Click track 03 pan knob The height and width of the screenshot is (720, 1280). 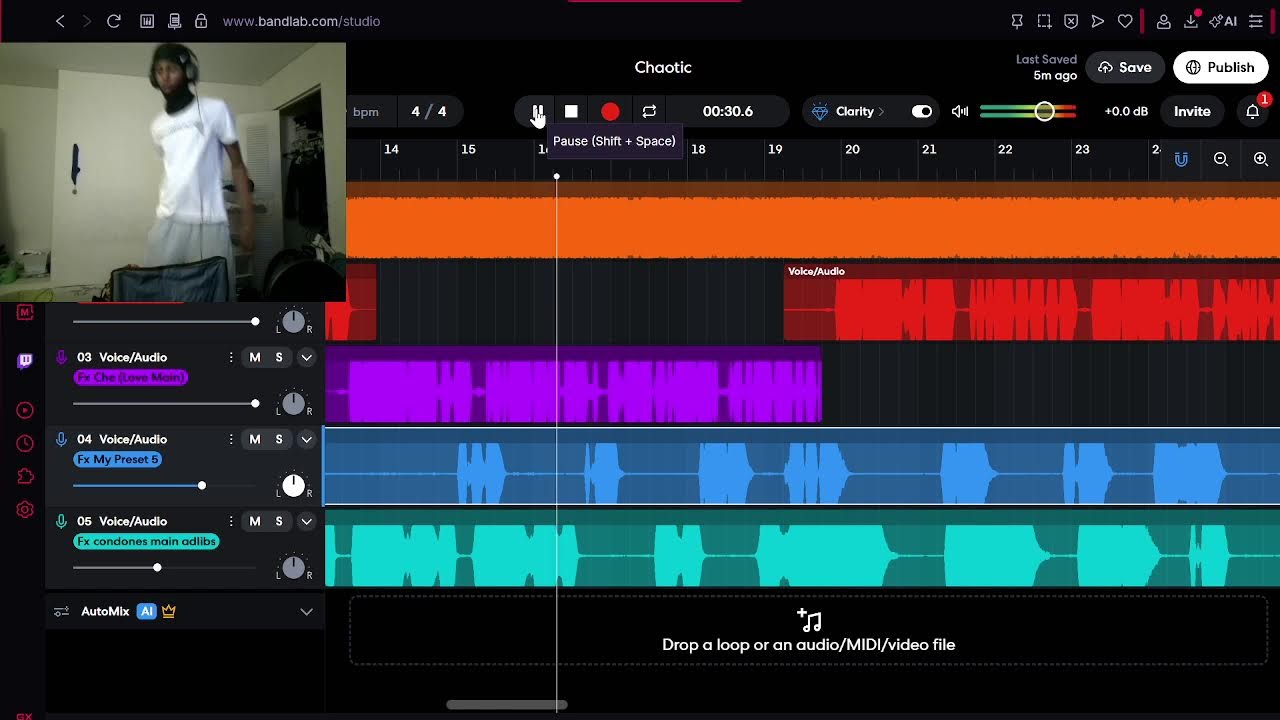click(293, 403)
